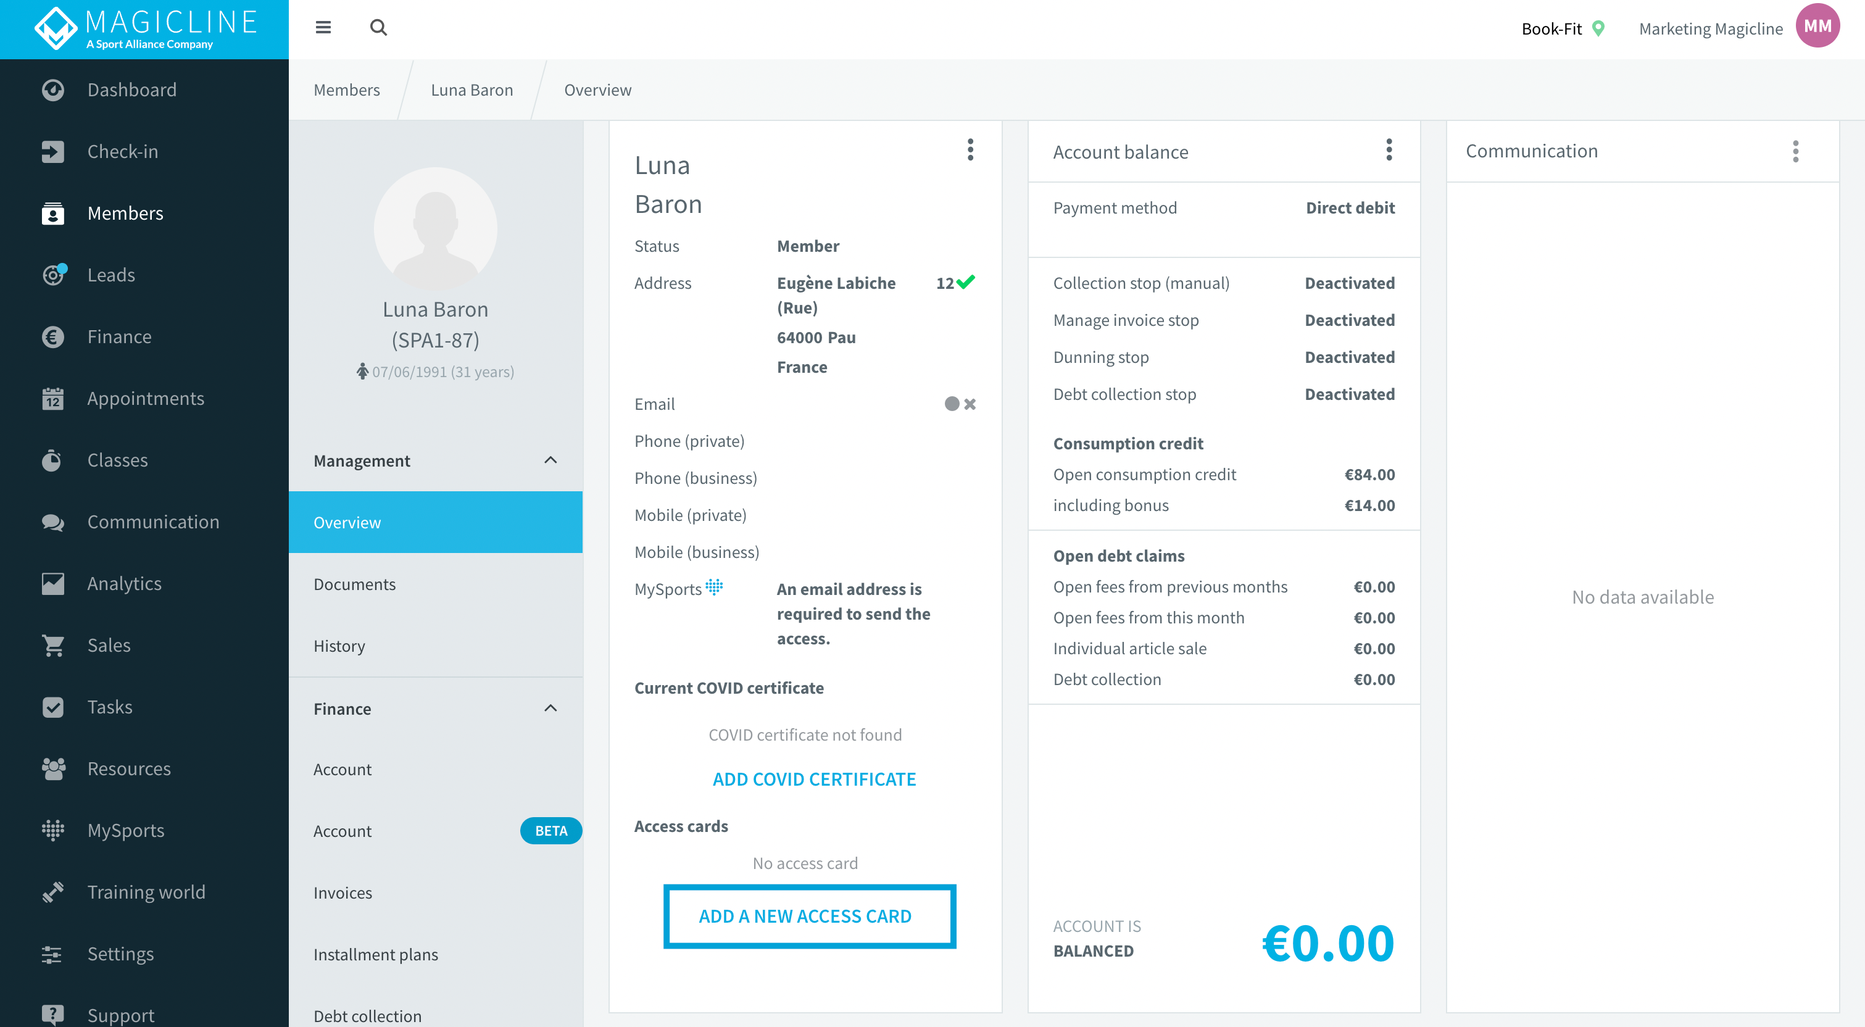Click the Book-Fit location pin icon
This screenshot has height=1027, width=1865.
tap(1598, 29)
